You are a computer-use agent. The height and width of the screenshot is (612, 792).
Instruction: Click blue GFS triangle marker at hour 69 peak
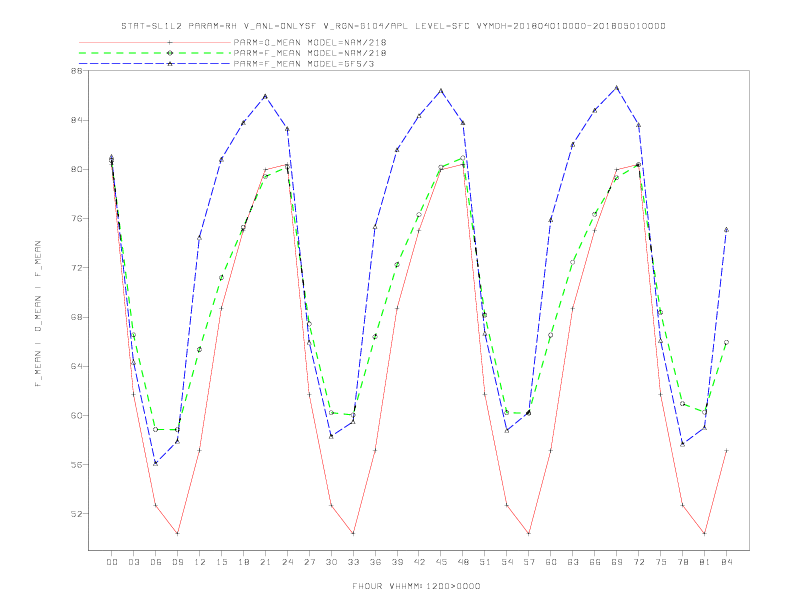coord(617,87)
